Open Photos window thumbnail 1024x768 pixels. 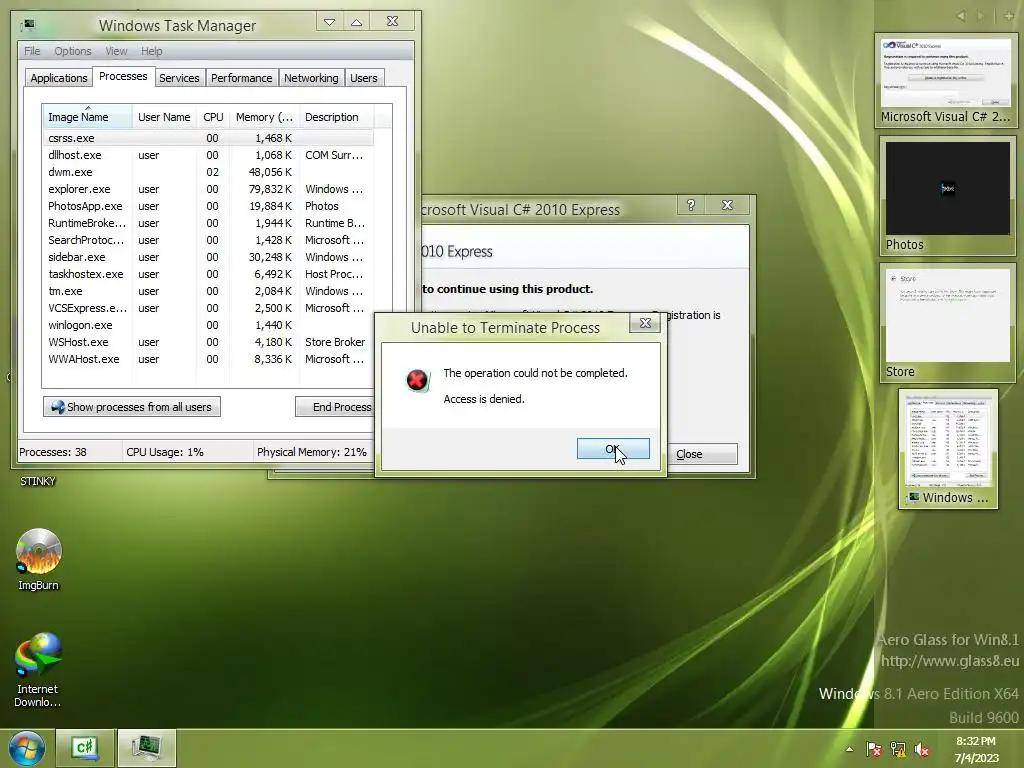948,195
